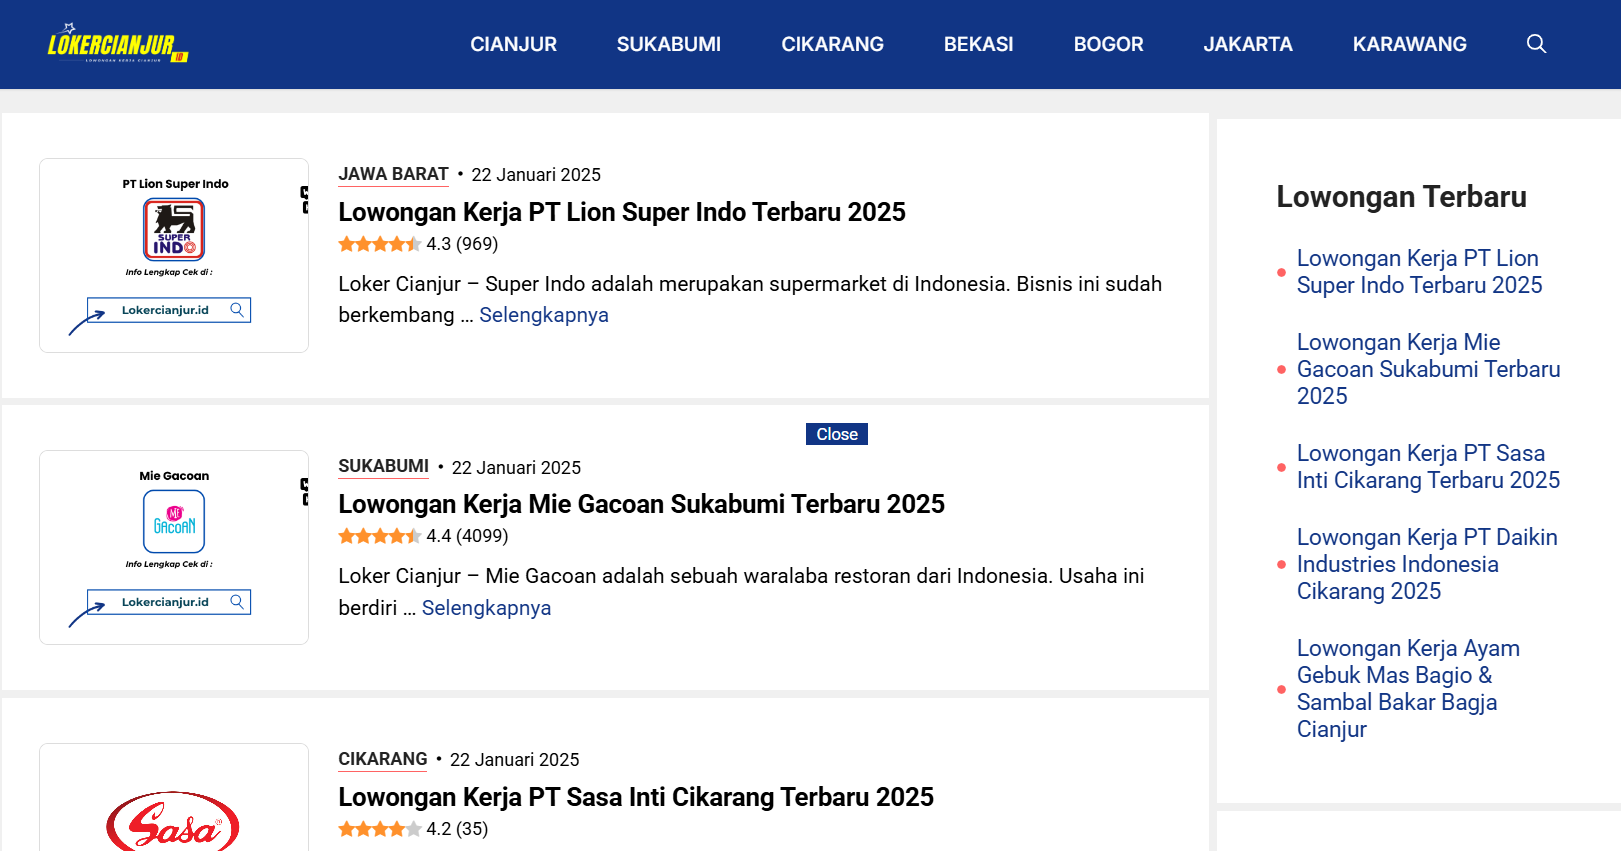This screenshot has width=1621, height=851.
Task: Choose BOGOR from the navigation bar
Action: (1108, 44)
